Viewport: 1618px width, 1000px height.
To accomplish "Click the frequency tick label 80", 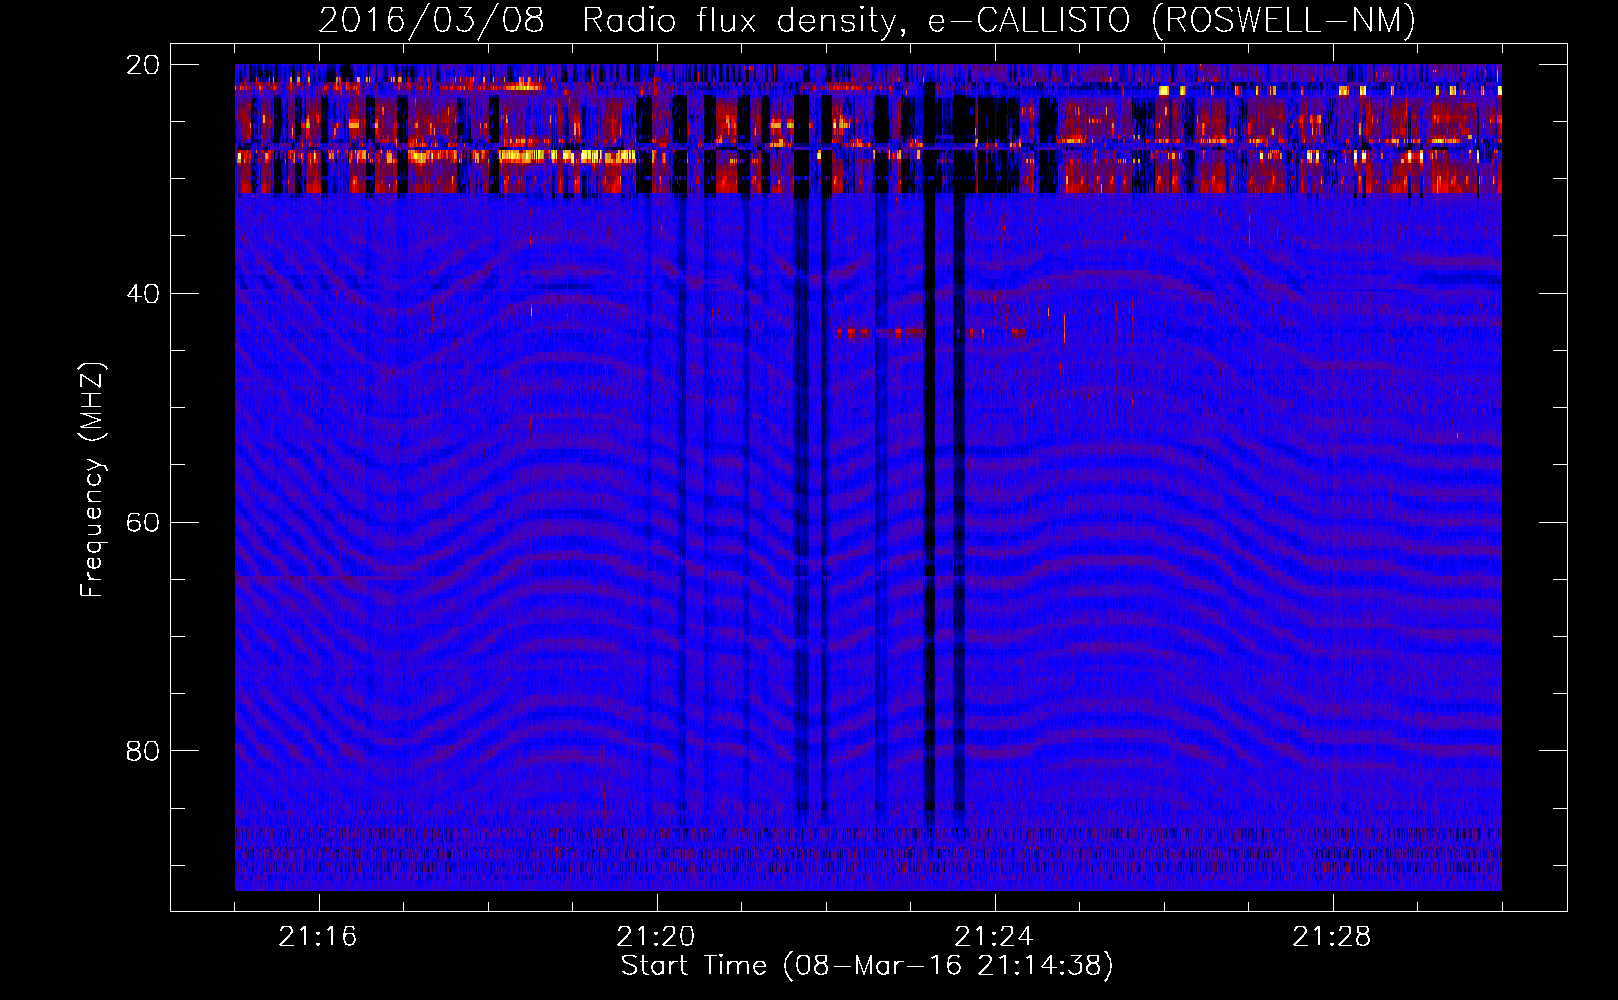I will (143, 751).
